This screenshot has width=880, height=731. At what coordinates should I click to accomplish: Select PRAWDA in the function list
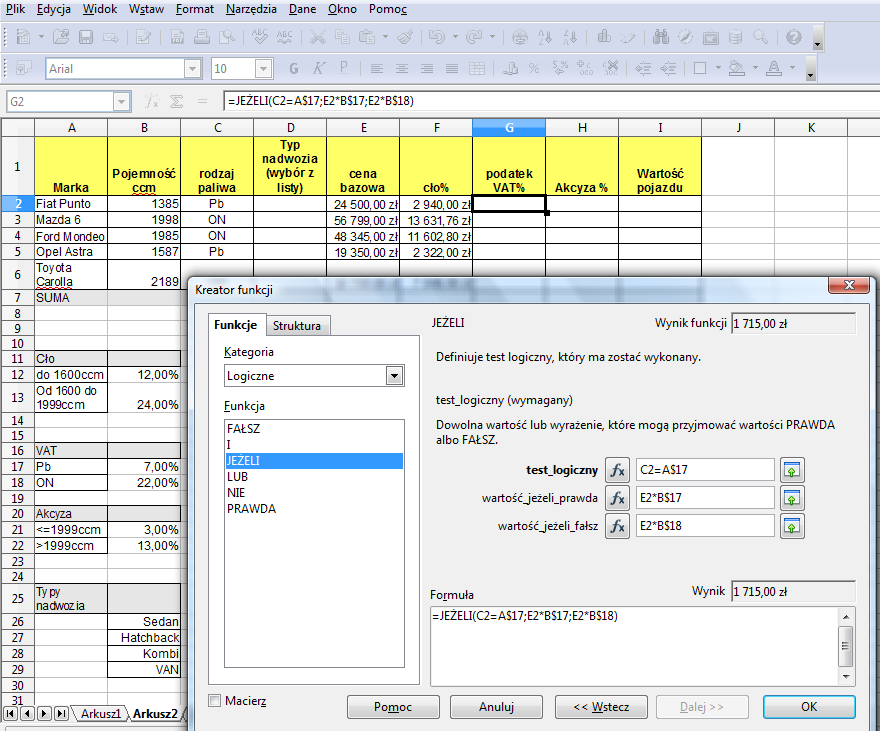314,509
